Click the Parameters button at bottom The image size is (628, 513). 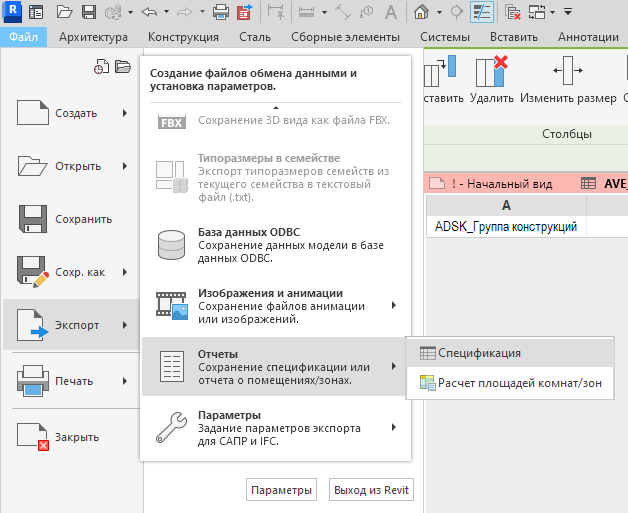coord(281,490)
